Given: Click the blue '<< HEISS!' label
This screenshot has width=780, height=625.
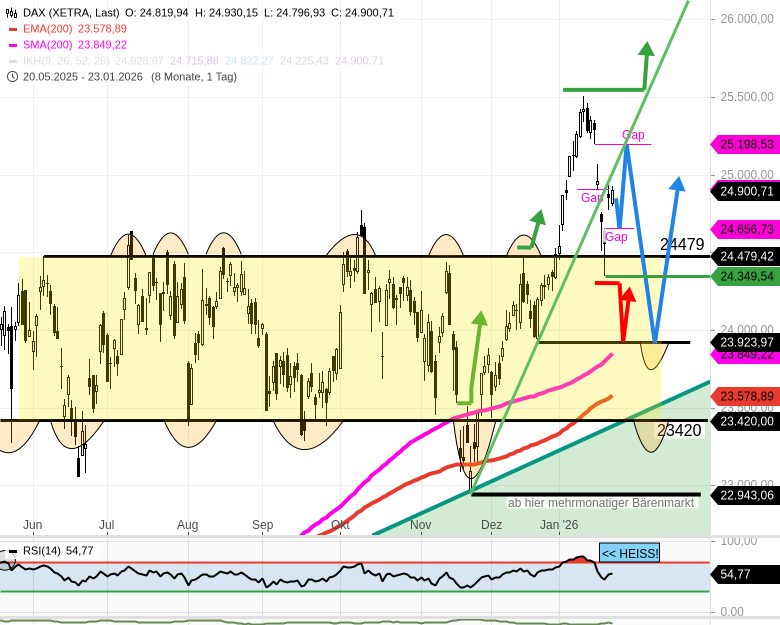Looking at the screenshot, I should (x=629, y=553).
